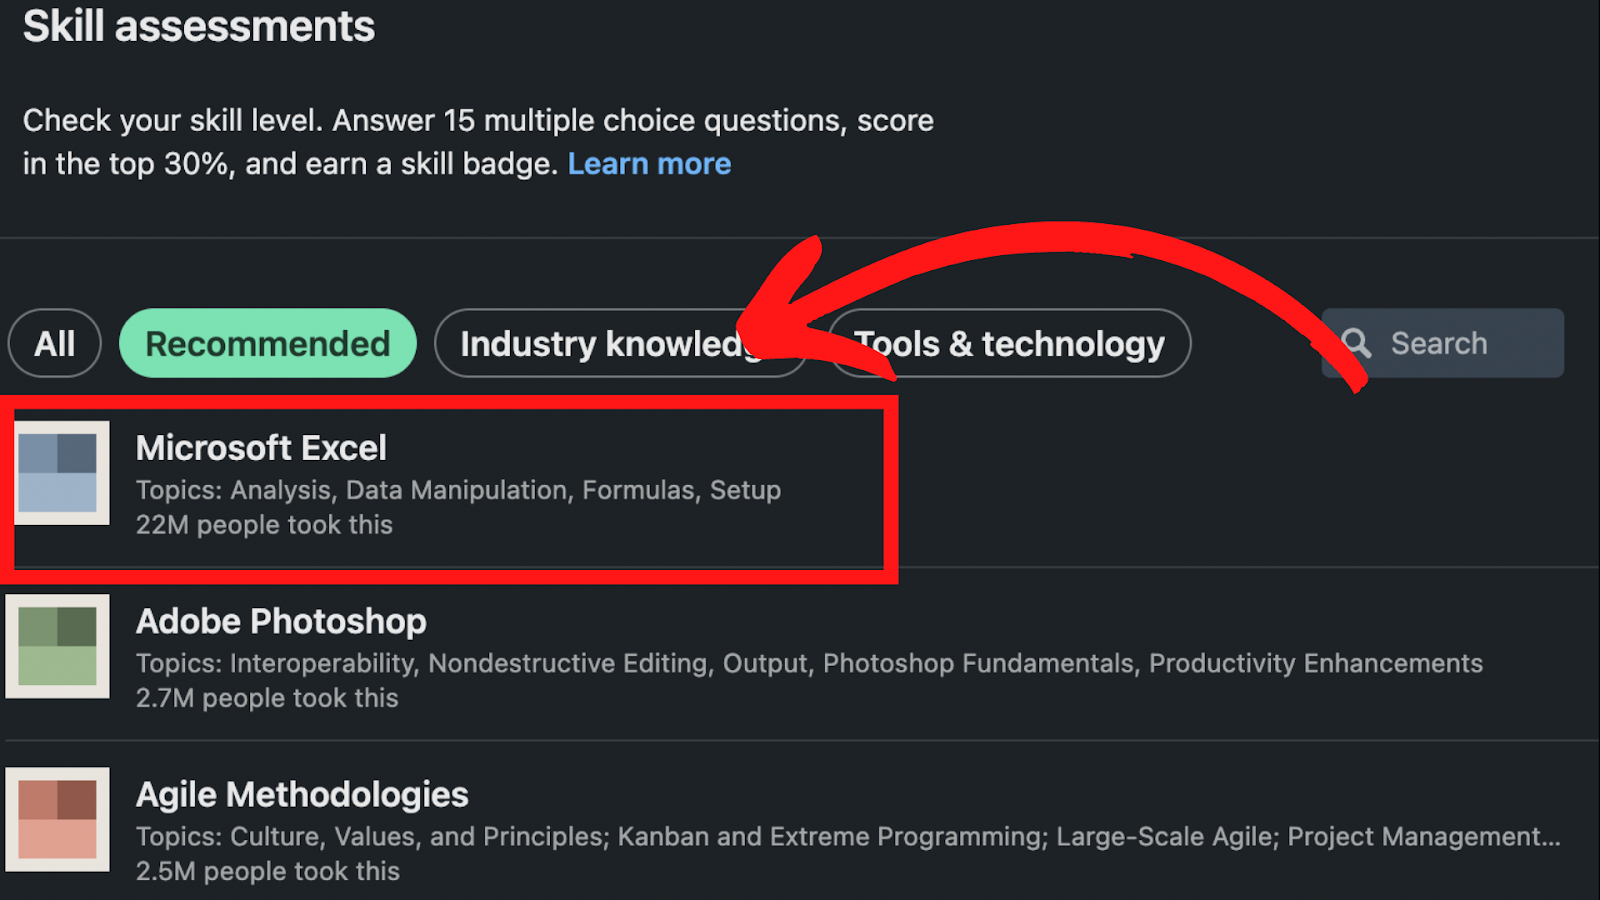Viewport: 1600px width, 900px height.
Task: Open the Agile Methodologies assessment title
Action: click(x=302, y=794)
